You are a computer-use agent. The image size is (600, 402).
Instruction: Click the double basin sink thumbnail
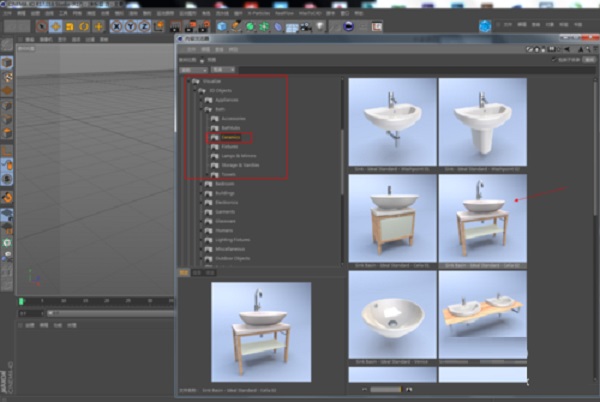pyautogui.click(x=482, y=312)
